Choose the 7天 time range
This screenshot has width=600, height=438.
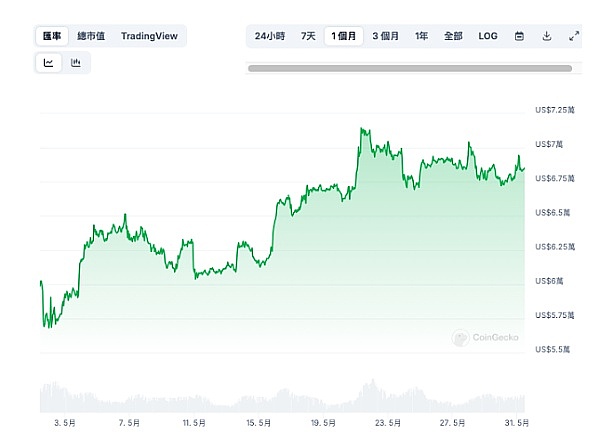(x=308, y=36)
